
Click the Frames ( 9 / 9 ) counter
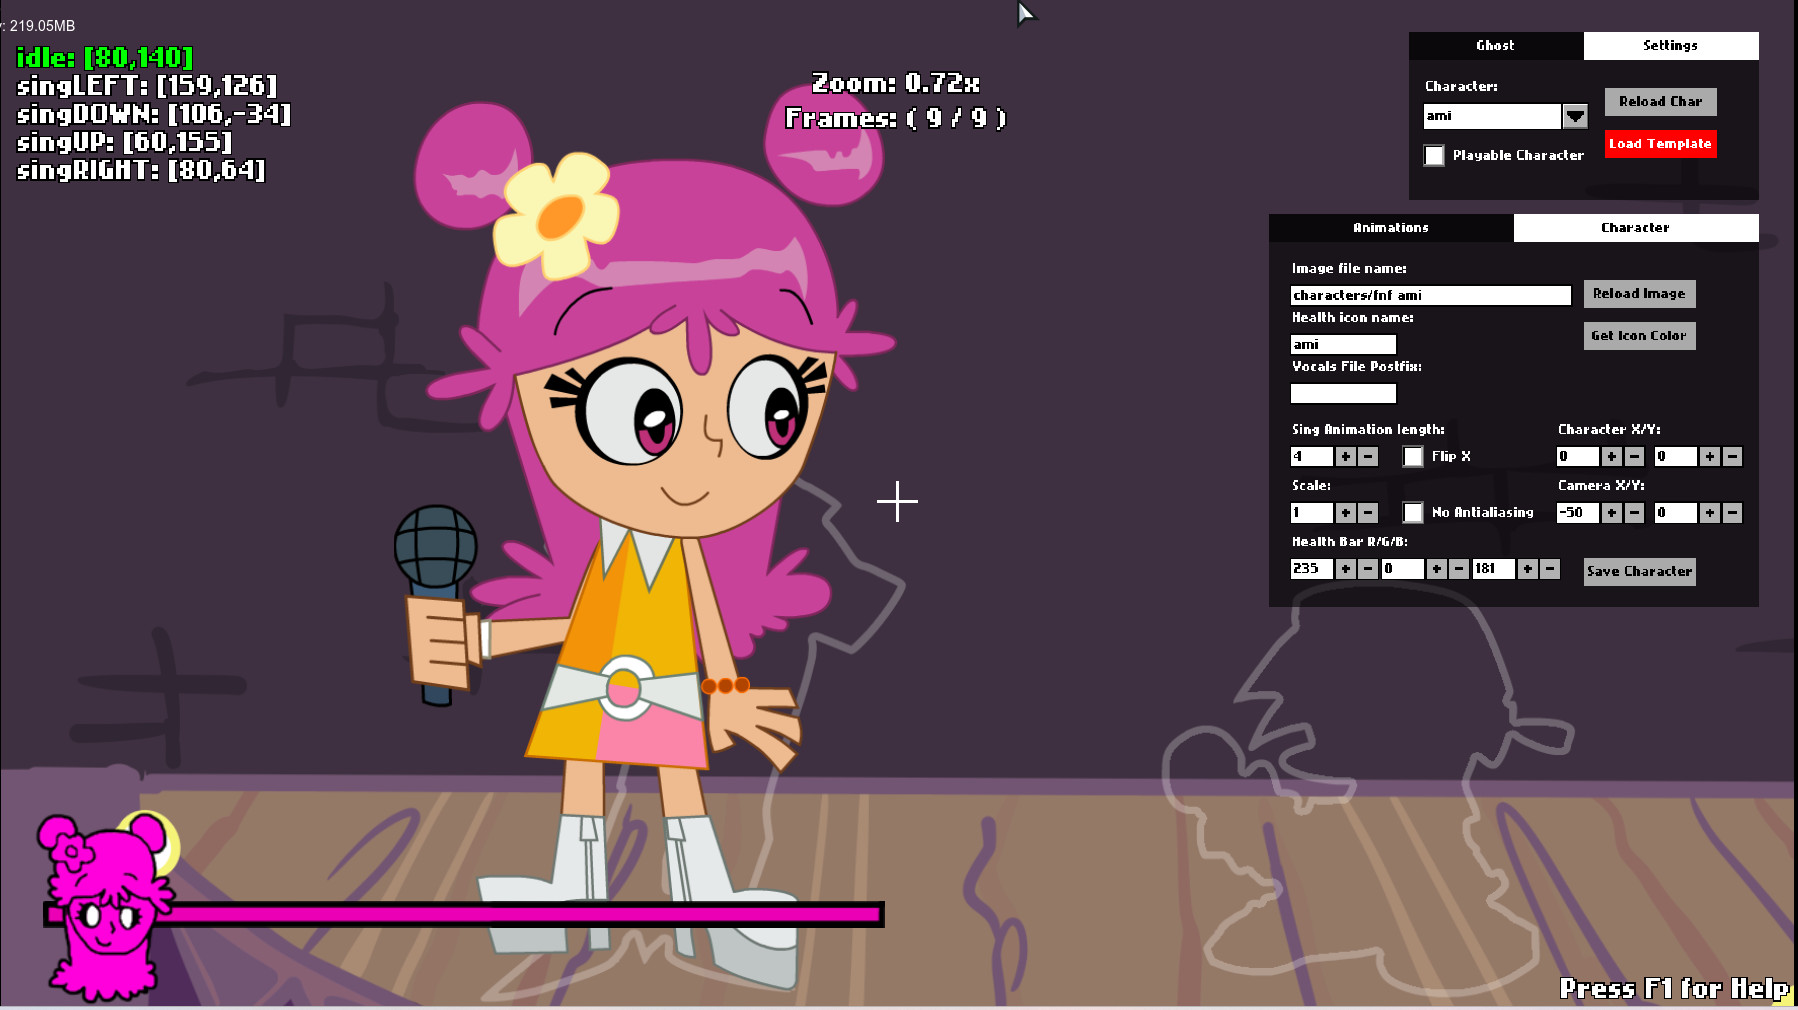[895, 118]
